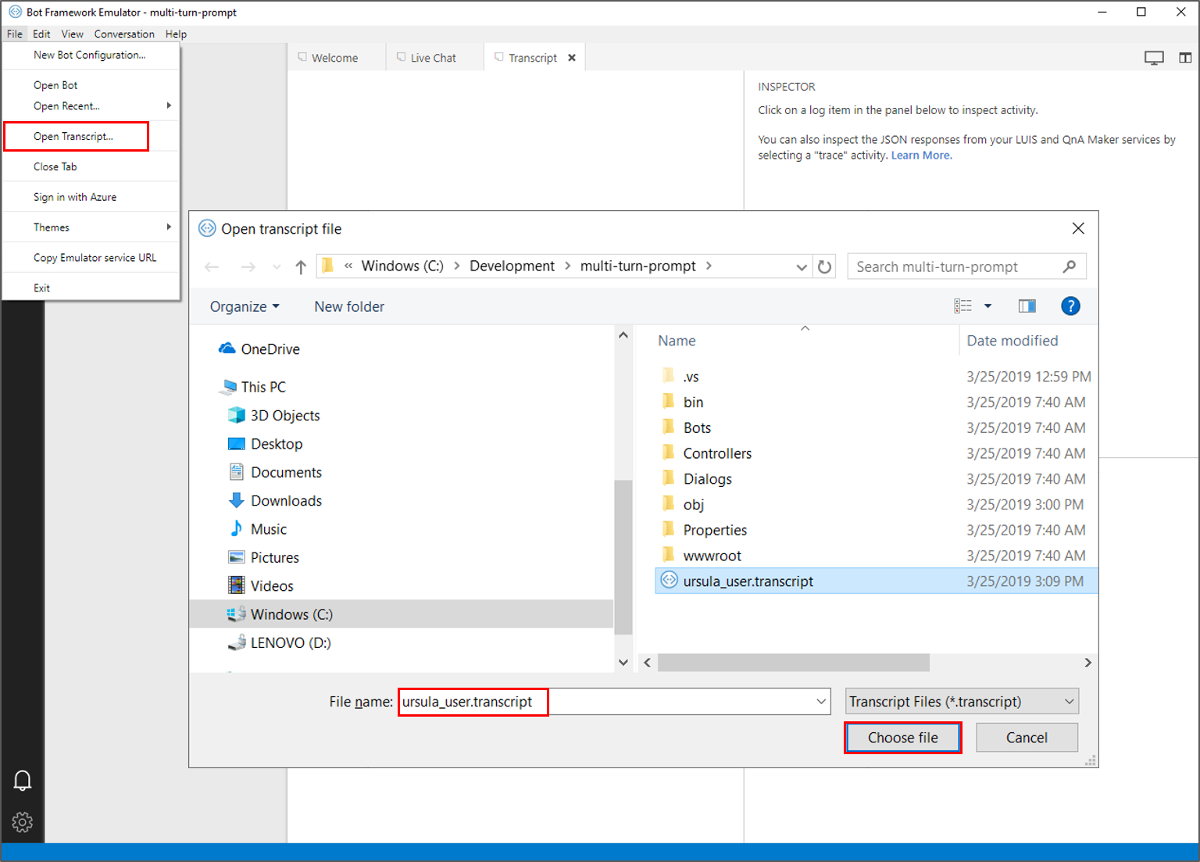Open Pictures in navigation pane
The image size is (1200, 862).
[x=263, y=558]
